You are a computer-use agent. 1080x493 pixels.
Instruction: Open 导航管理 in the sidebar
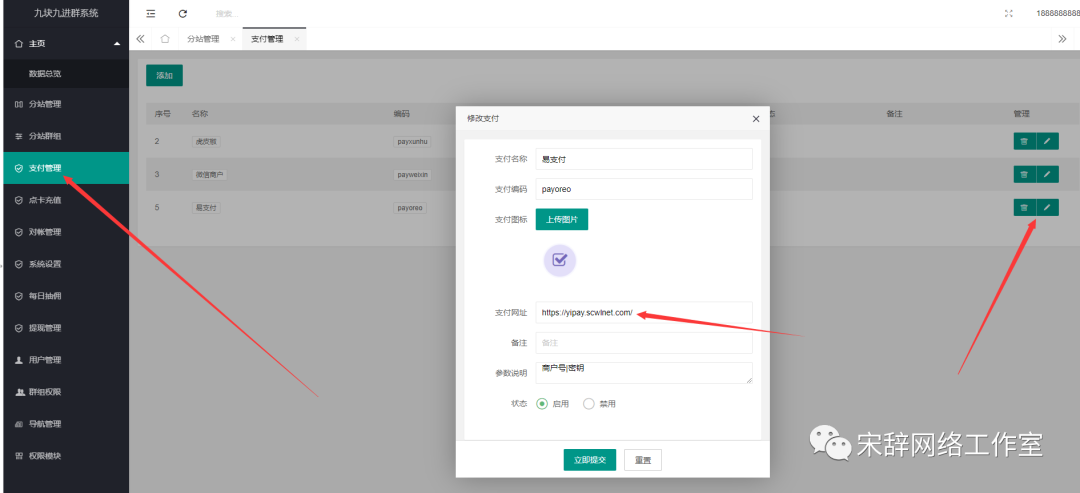point(65,424)
